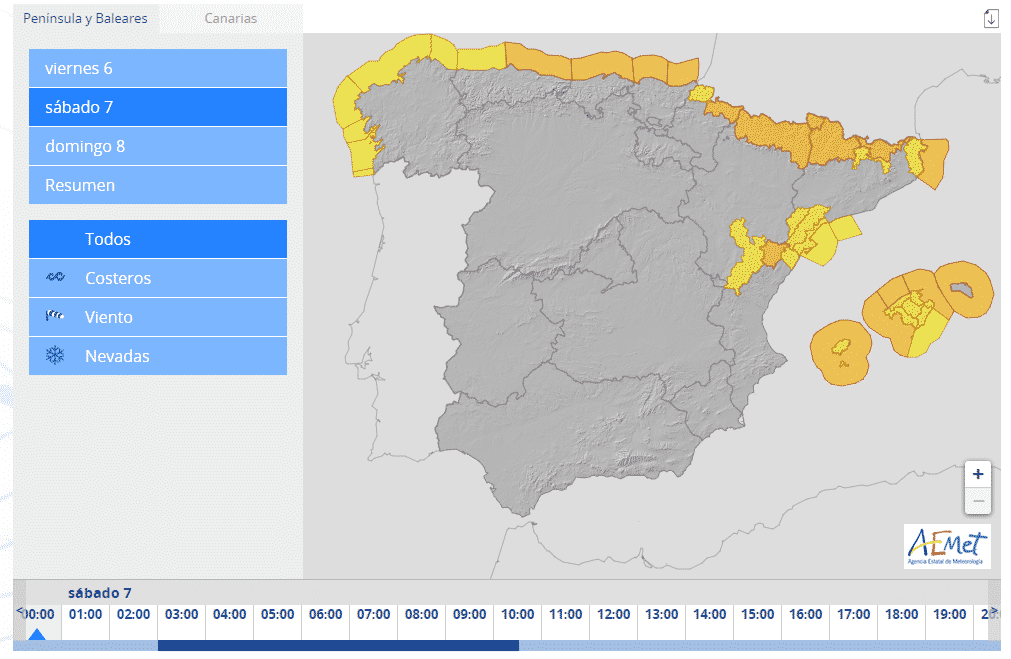
Task: Advance timeline with right arrow
Action: (993, 612)
